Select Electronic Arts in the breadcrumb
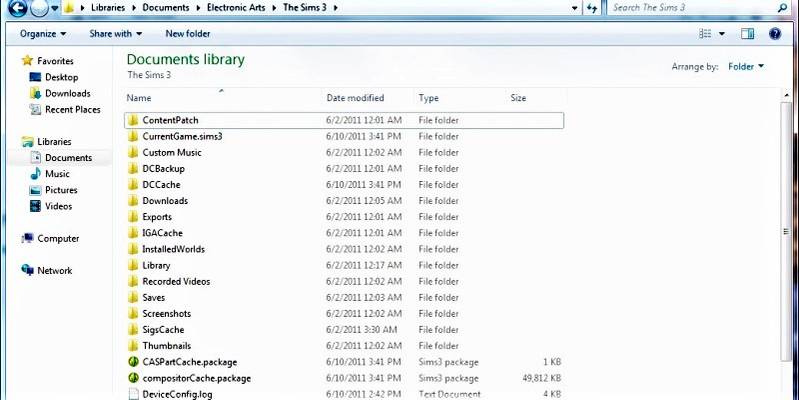 pos(236,8)
